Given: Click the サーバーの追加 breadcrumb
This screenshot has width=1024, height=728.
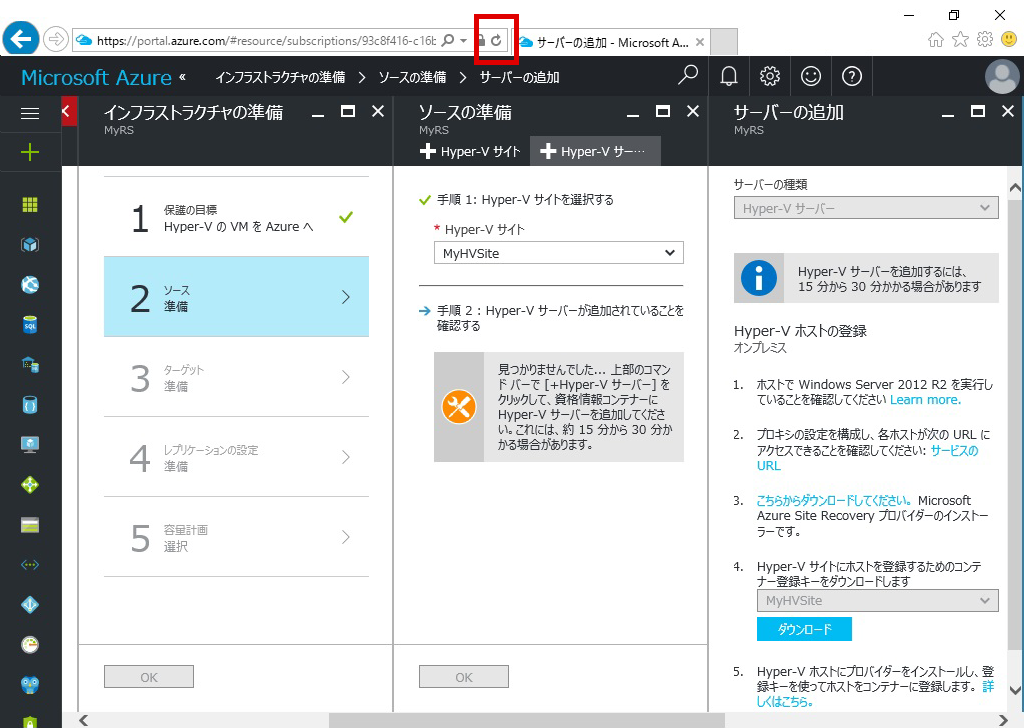Looking at the screenshot, I should [x=519, y=77].
